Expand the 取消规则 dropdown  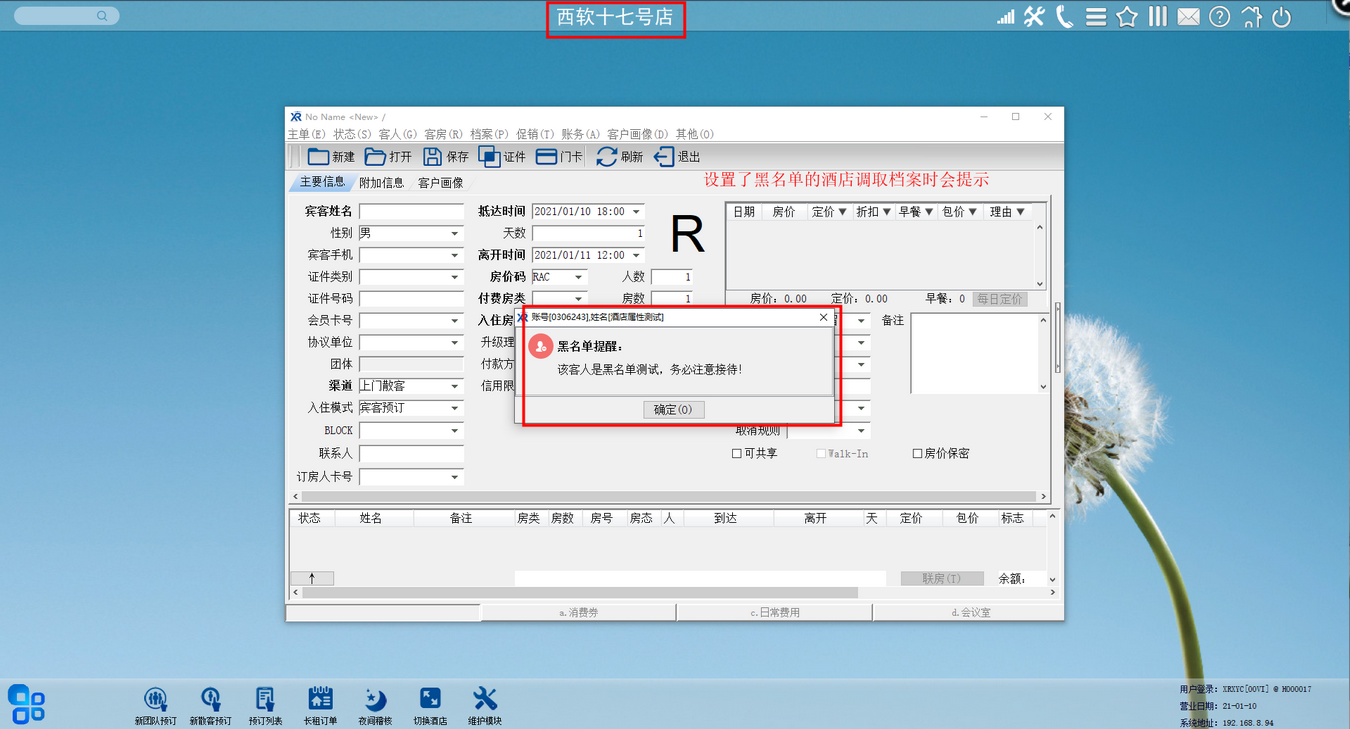861,431
